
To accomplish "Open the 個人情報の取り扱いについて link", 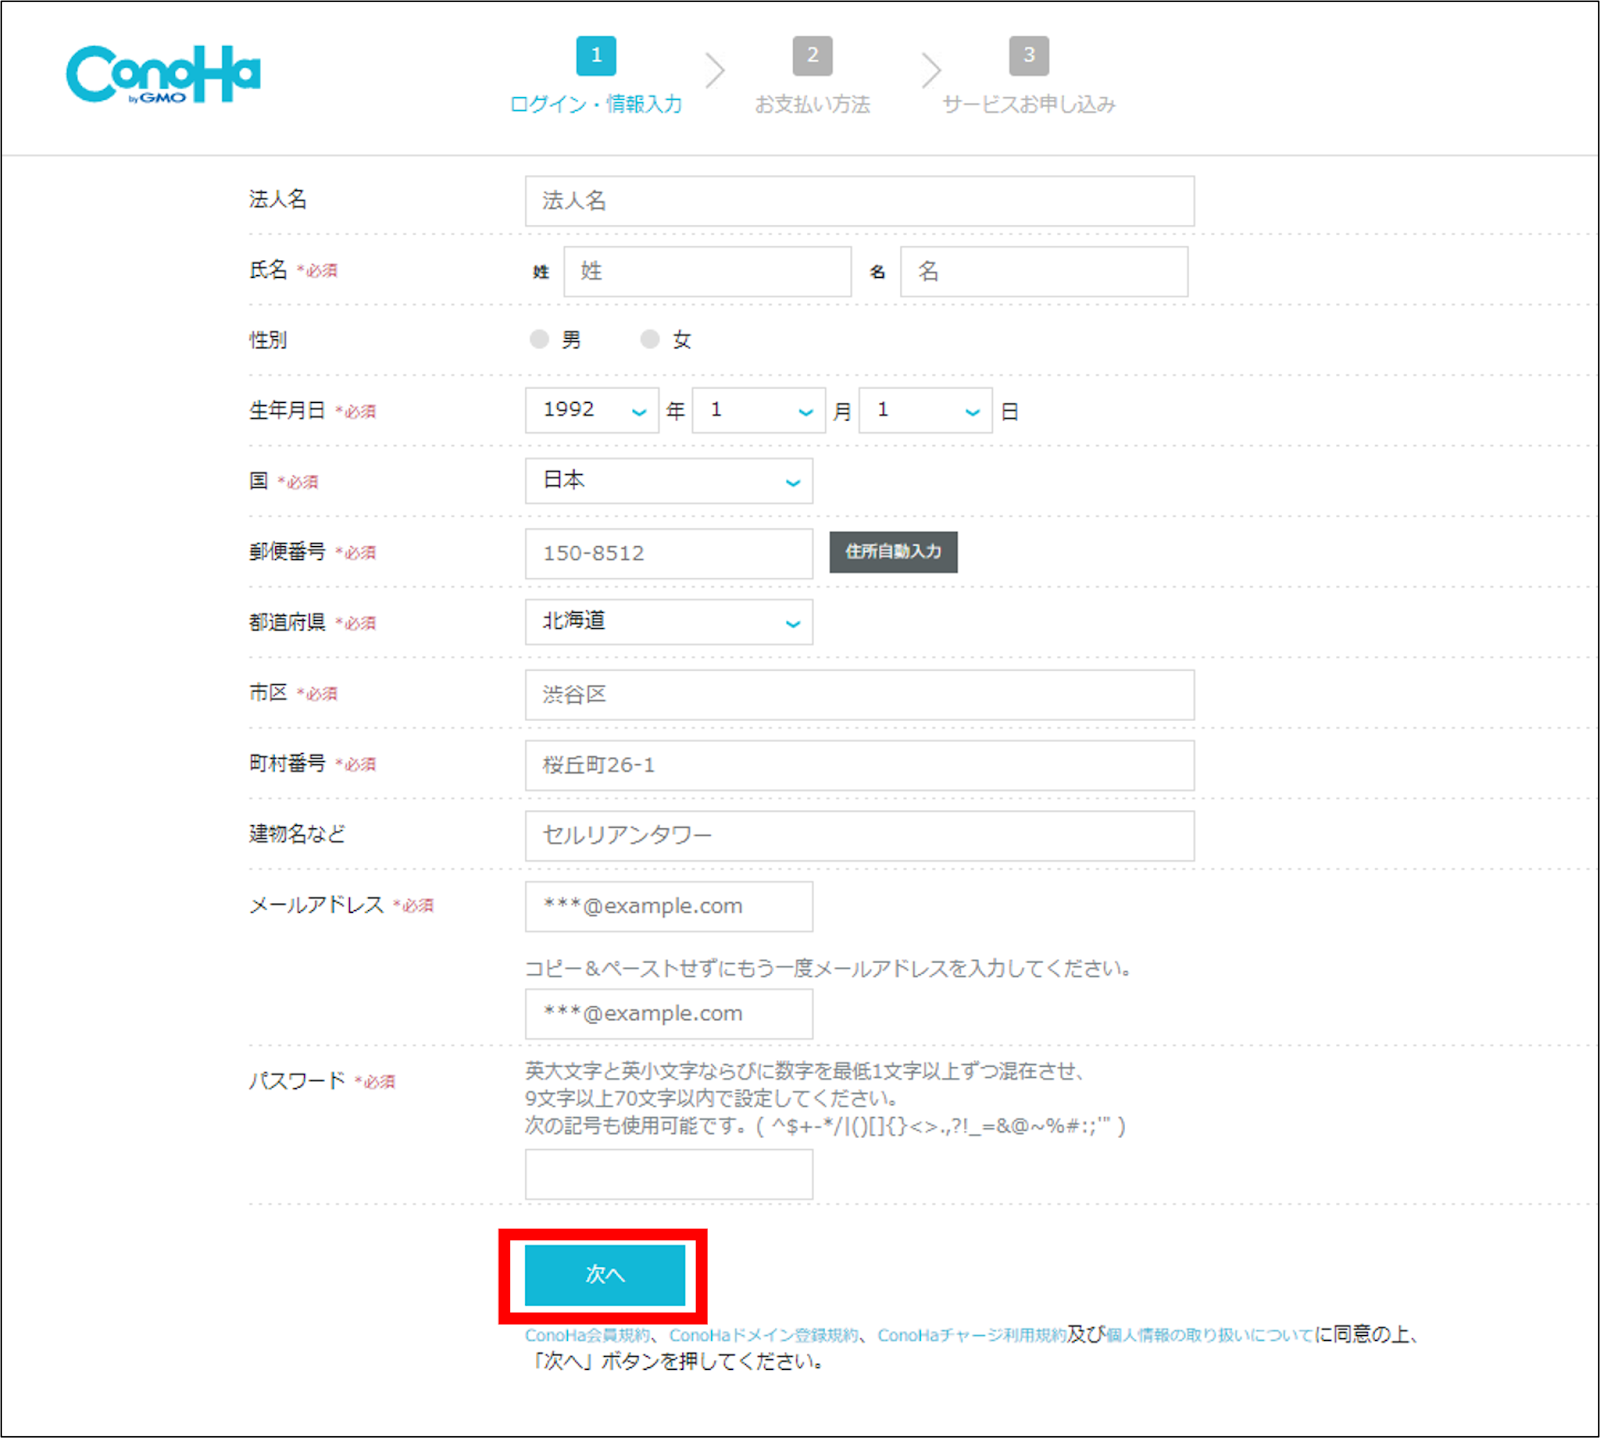I will pyautogui.click(x=1209, y=1334).
